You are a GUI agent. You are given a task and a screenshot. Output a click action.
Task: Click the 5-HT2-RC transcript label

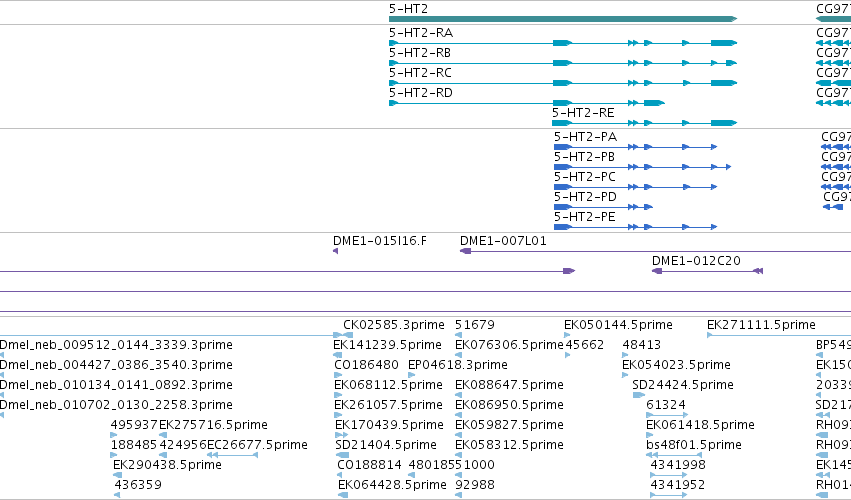pyautogui.click(x=420, y=73)
